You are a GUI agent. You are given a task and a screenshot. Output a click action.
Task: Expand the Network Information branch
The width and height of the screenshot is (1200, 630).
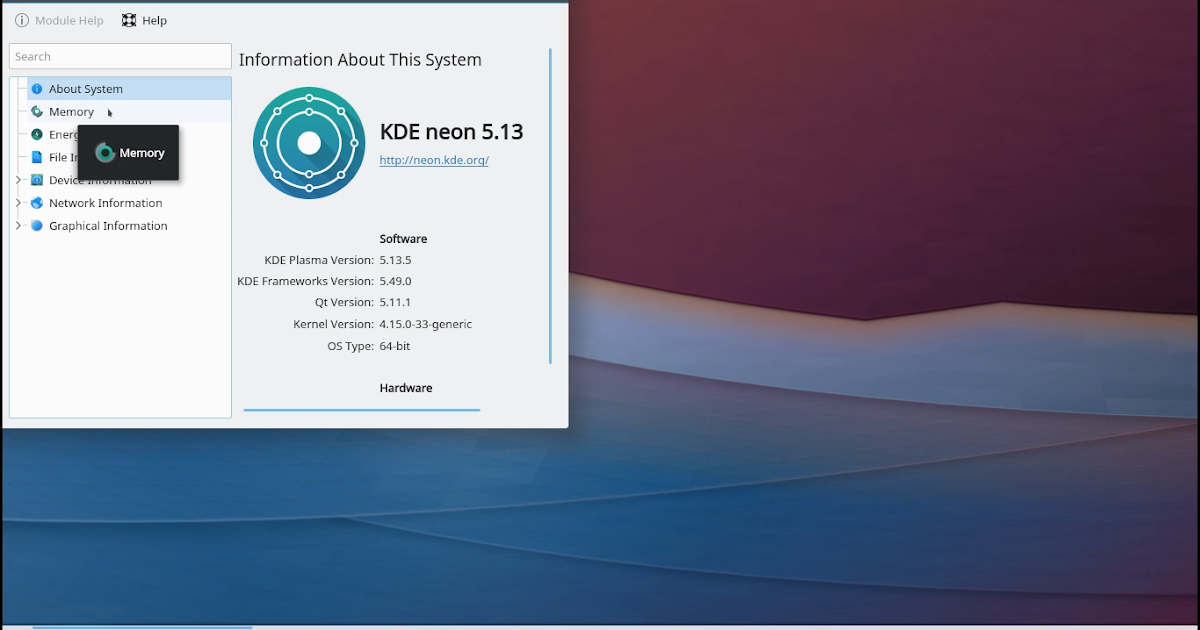[x=18, y=203]
